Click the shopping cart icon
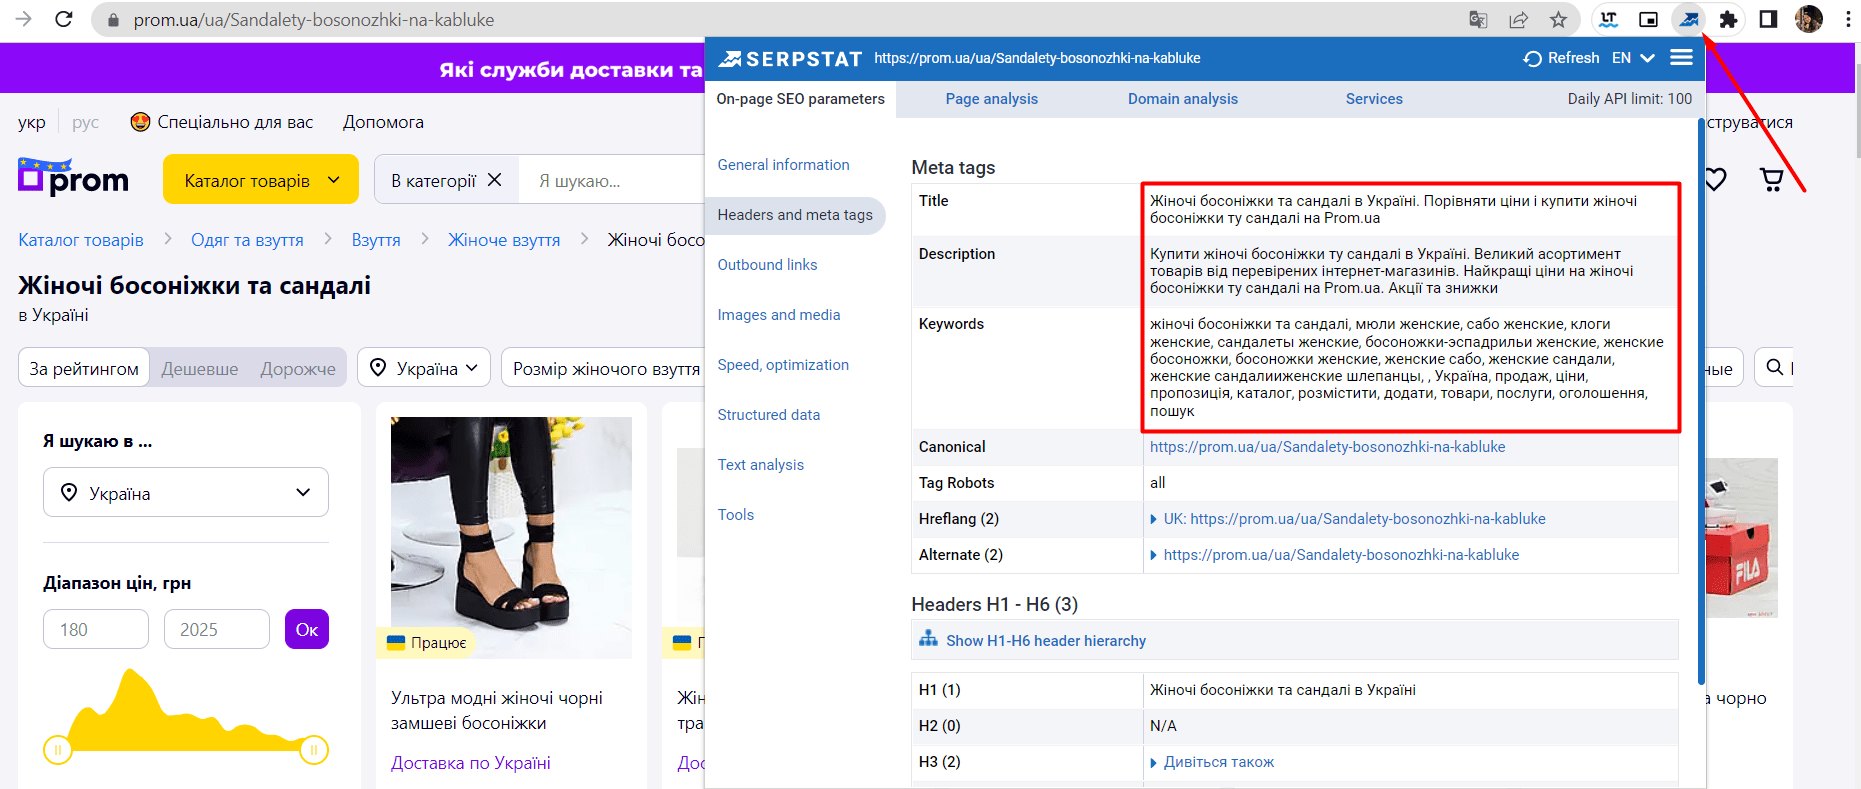Viewport: 1861px width, 789px height. pyautogui.click(x=1771, y=179)
